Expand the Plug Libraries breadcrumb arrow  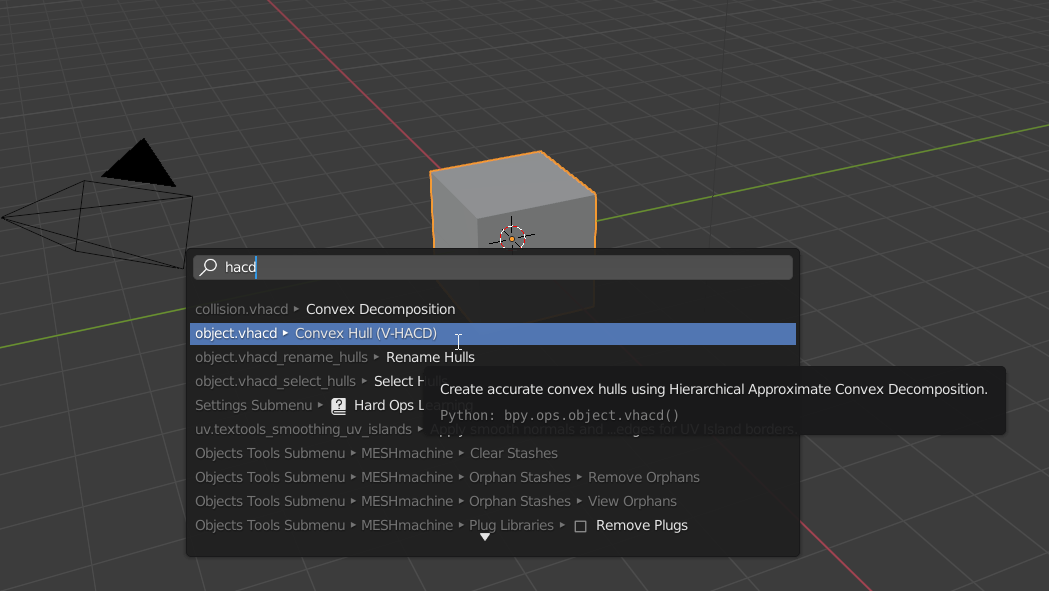click(x=560, y=525)
